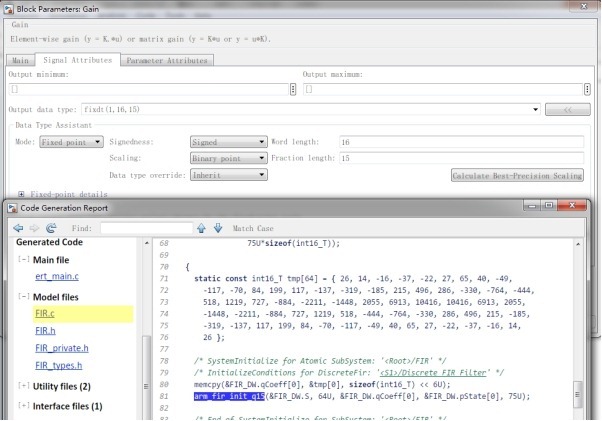The image size is (602, 421).
Task: Click the Block Parameters Gain title icon
Action: (x=8, y=9)
